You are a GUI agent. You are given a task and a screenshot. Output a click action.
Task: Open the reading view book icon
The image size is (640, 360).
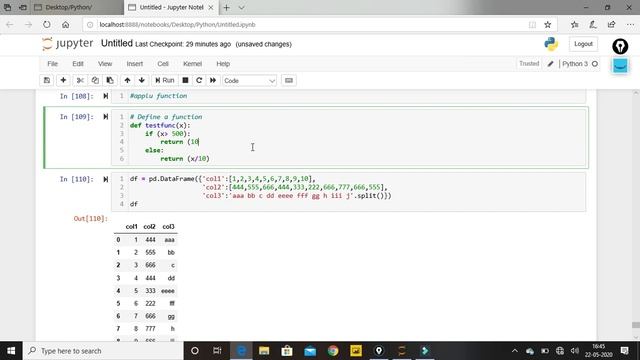(532, 24)
